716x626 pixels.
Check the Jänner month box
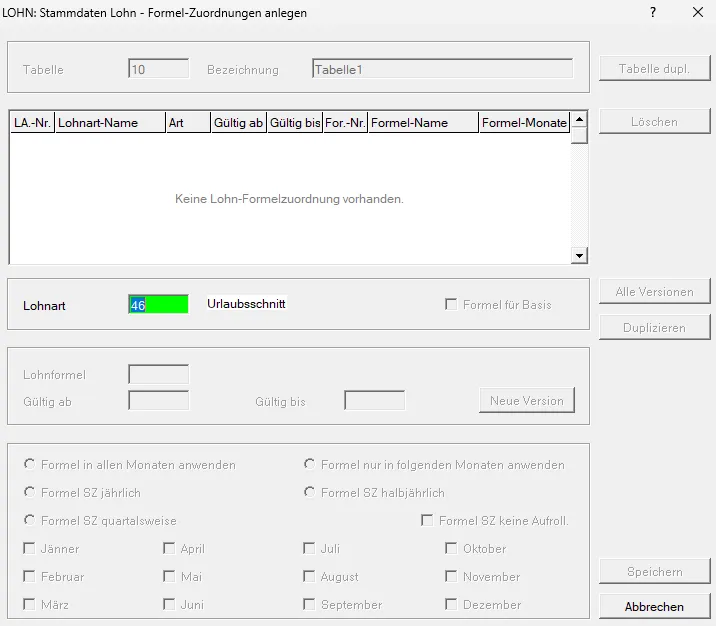(29, 548)
